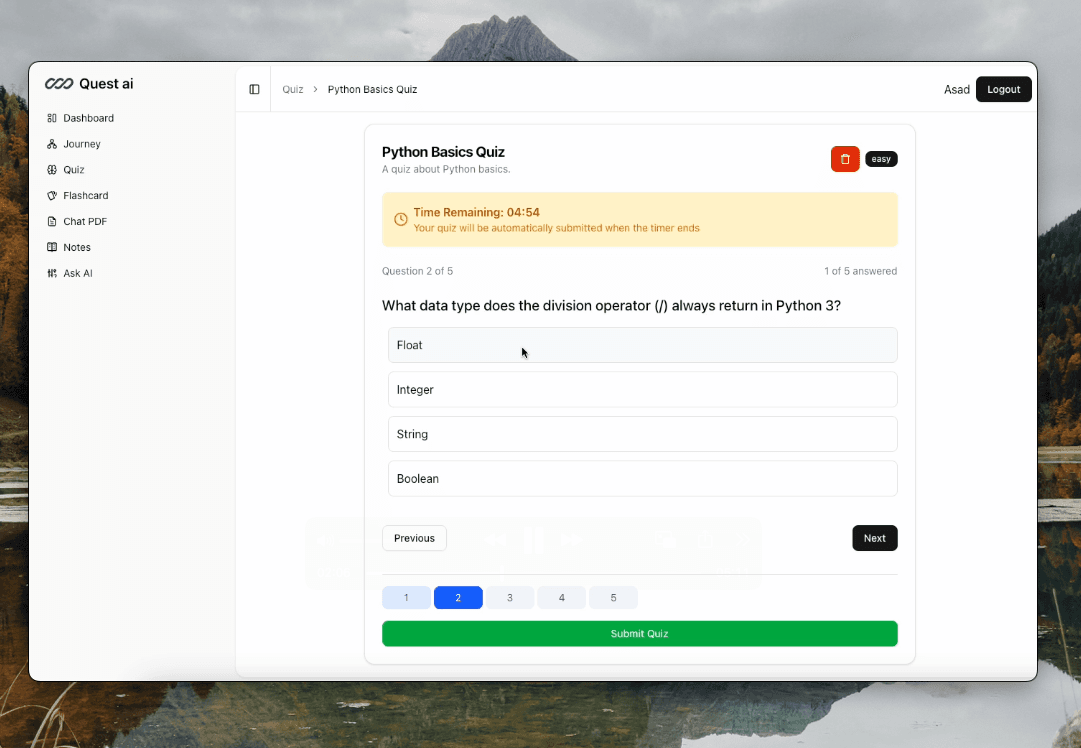The height and width of the screenshot is (748, 1081).
Task: Open the Quiz breadcrumb link
Action: (x=292, y=89)
